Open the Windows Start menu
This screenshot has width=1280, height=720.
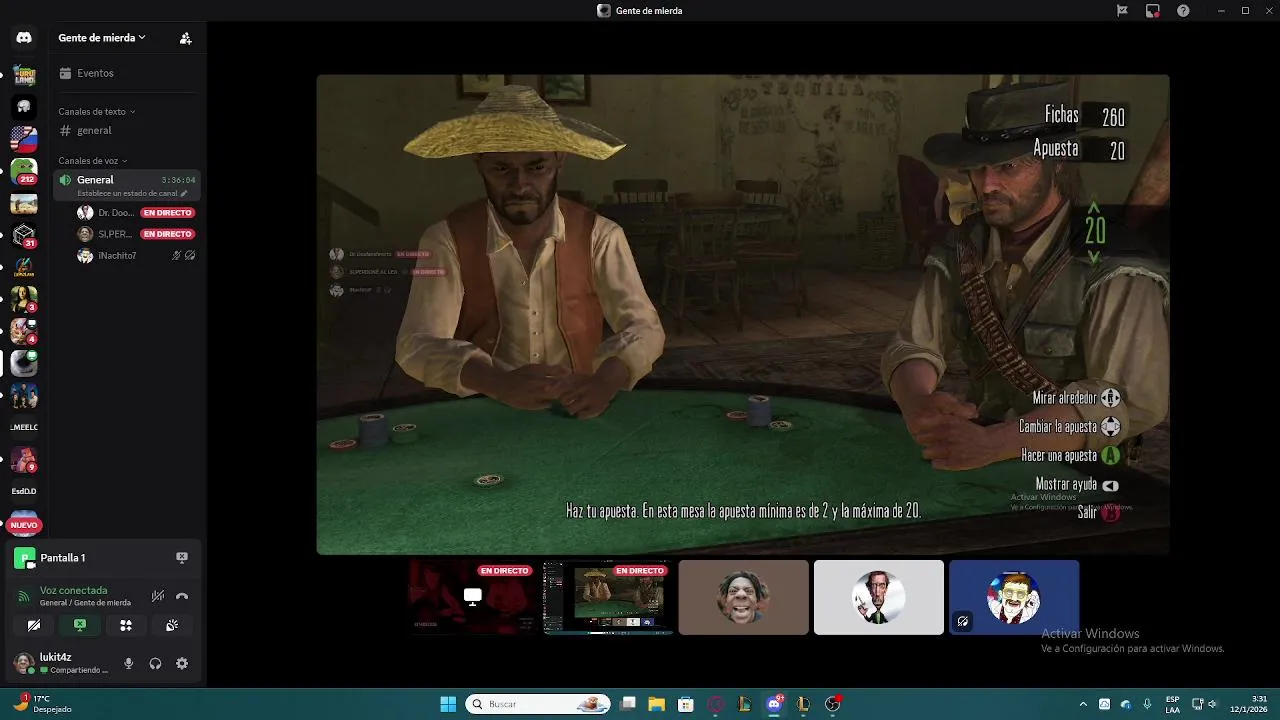tap(448, 704)
